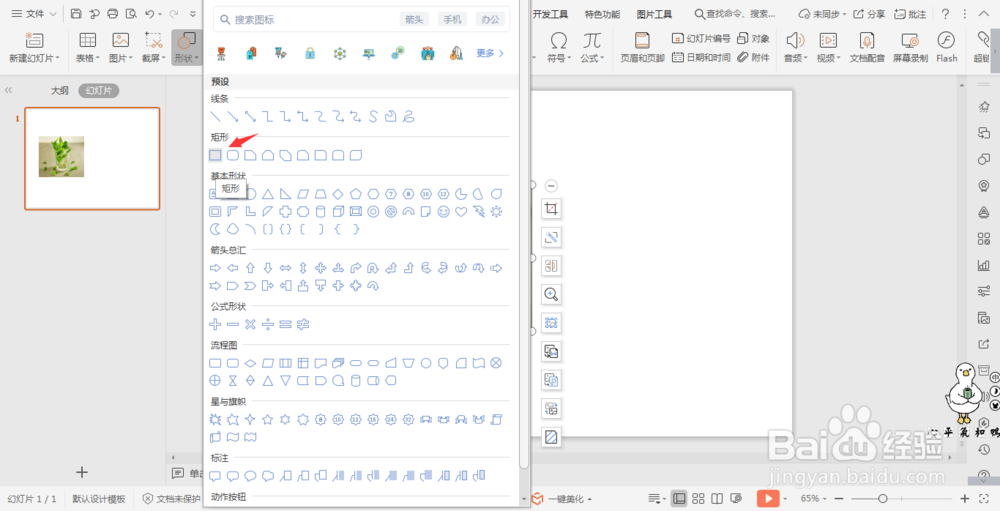Choose the cube shape in basic shapes

point(339,212)
